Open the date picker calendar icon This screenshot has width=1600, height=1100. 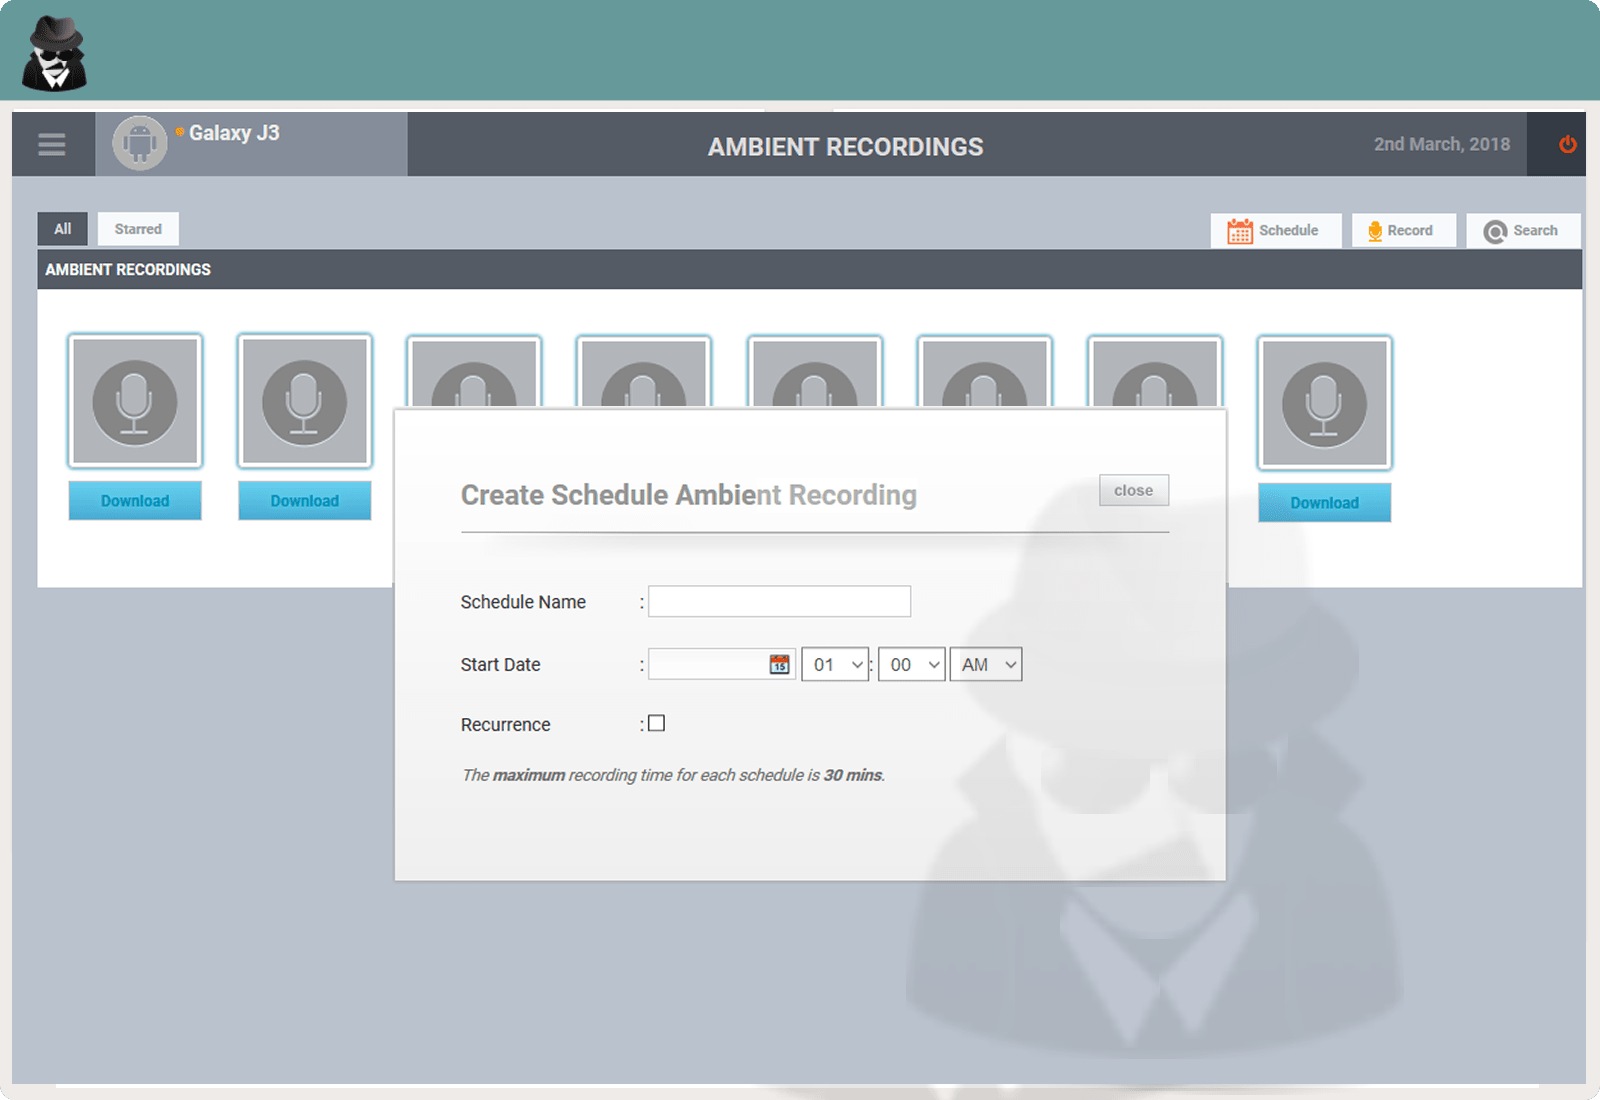point(779,665)
